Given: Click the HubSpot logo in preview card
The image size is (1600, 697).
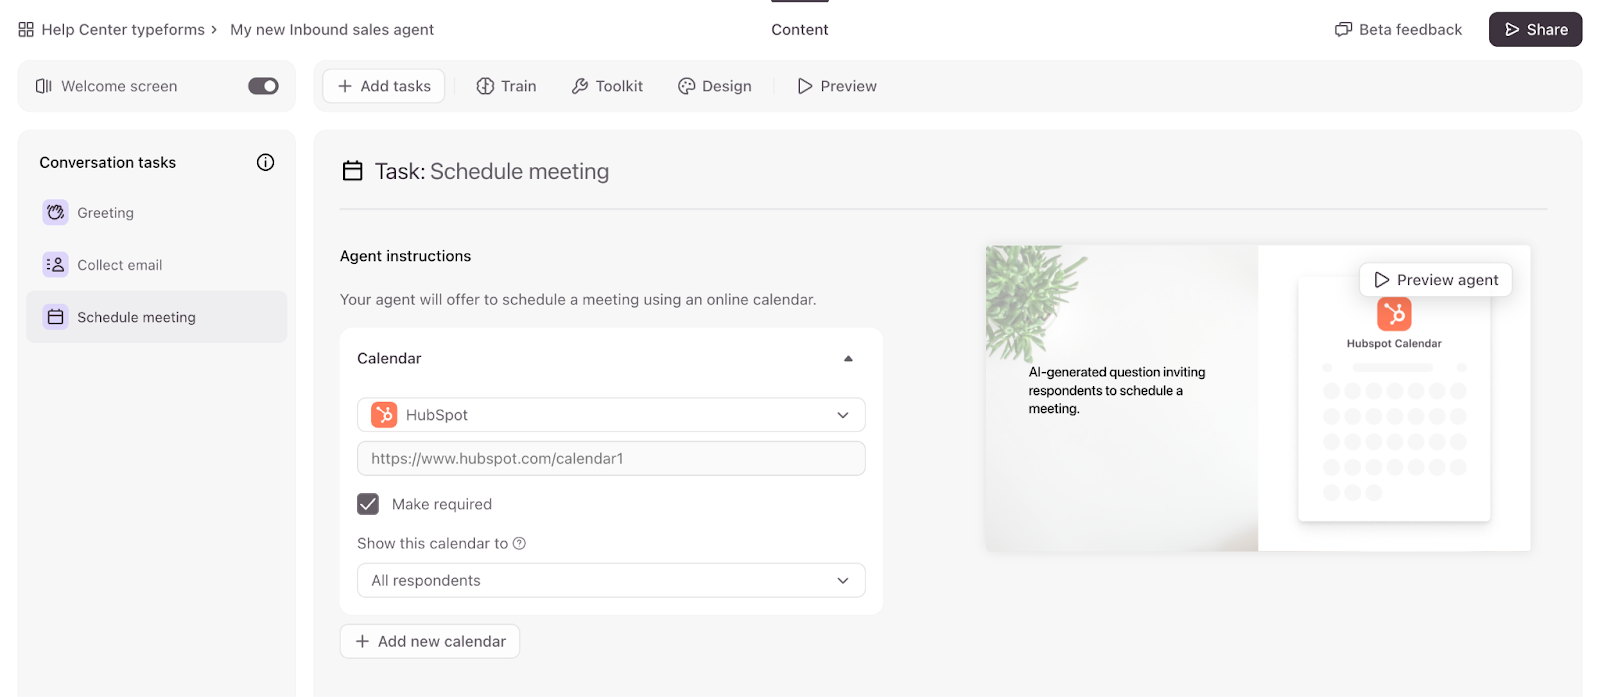Looking at the screenshot, I should click(1393, 314).
